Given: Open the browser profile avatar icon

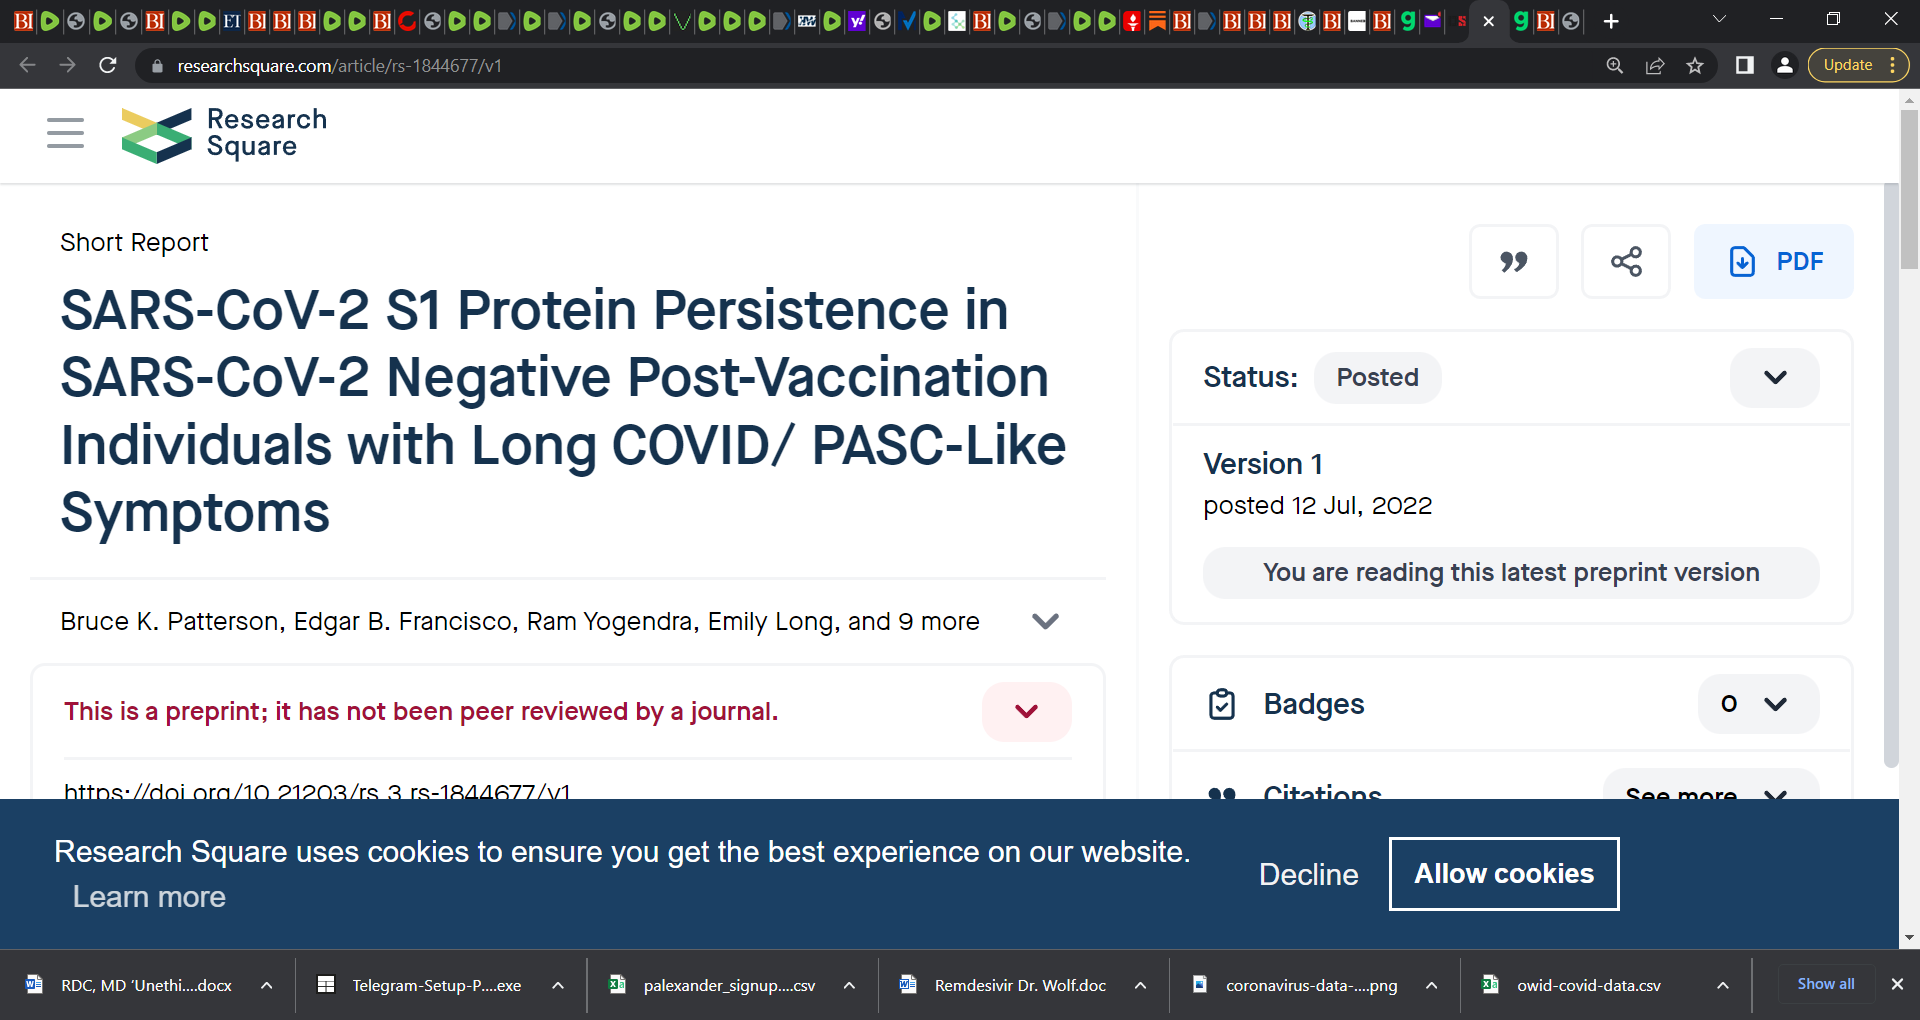Looking at the screenshot, I should click(1784, 65).
